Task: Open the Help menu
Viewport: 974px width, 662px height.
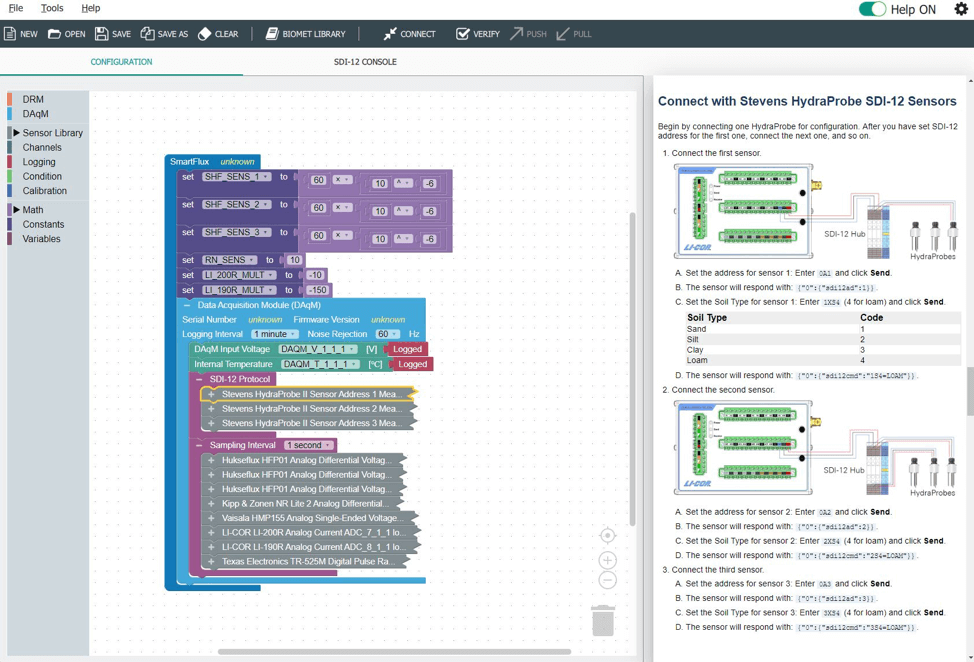Action: 91,8
